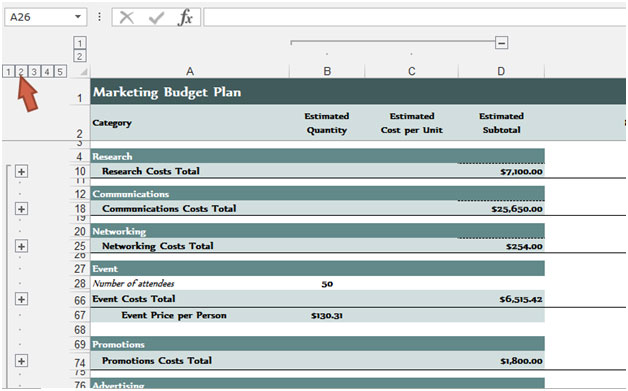628x391 pixels.
Task: Expand Promotions Costs Total group
Action: (21, 361)
